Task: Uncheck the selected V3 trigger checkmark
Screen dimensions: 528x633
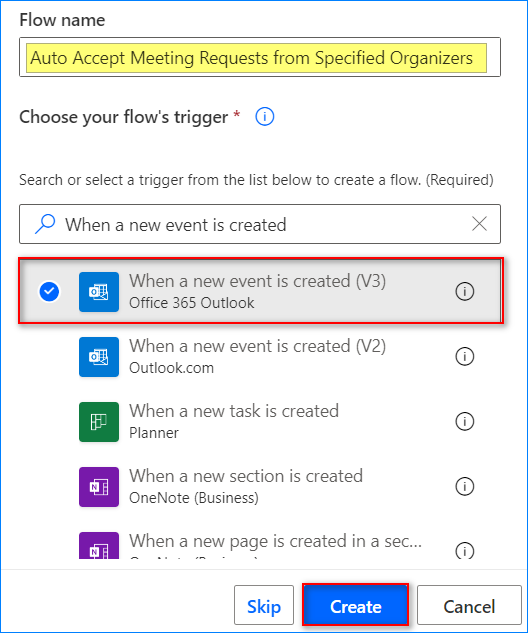Action: (x=49, y=291)
